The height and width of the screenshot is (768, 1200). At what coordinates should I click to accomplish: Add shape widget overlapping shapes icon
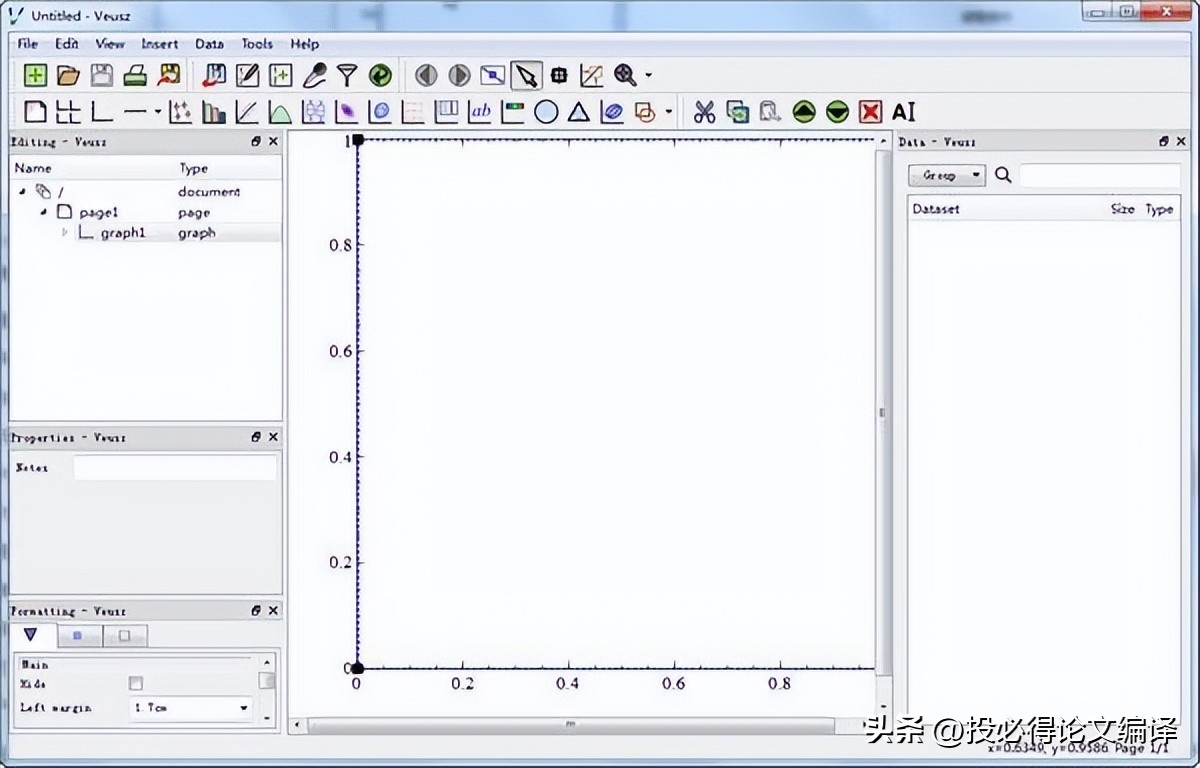(x=646, y=112)
